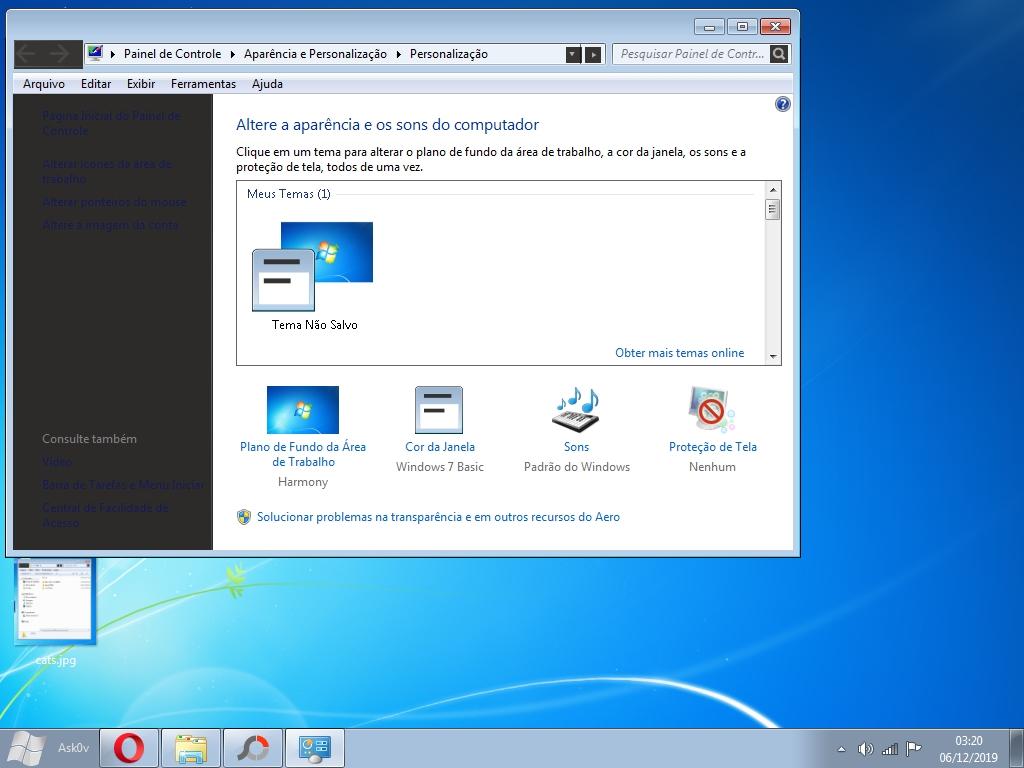This screenshot has height=768, width=1024.
Task: Open the Windows Start button
Action: pos(26,748)
